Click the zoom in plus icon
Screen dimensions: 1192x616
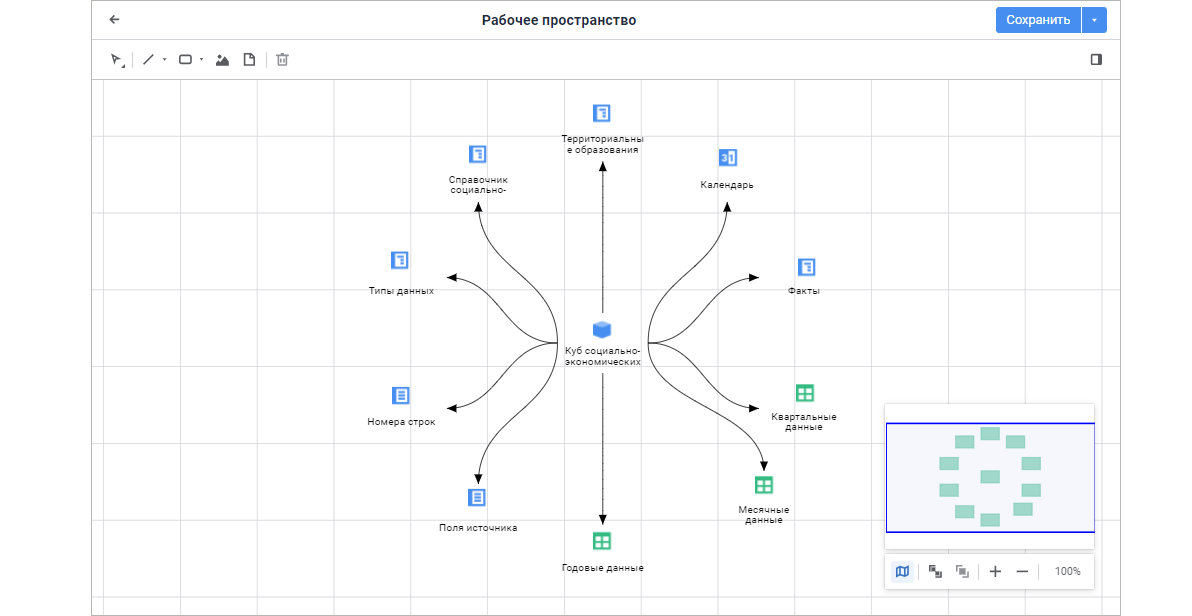[x=995, y=571]
